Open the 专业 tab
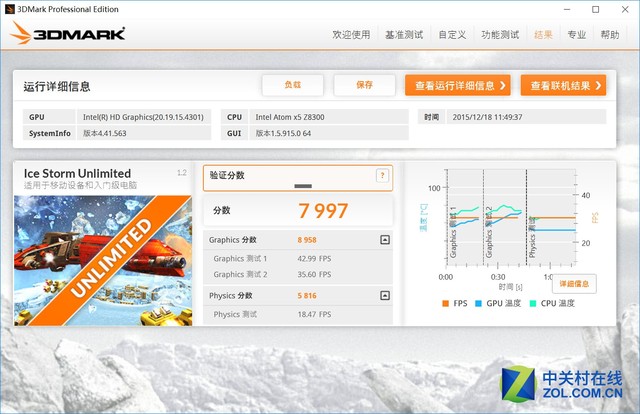Viewport: 640px width, 414px height. (577, 35)
